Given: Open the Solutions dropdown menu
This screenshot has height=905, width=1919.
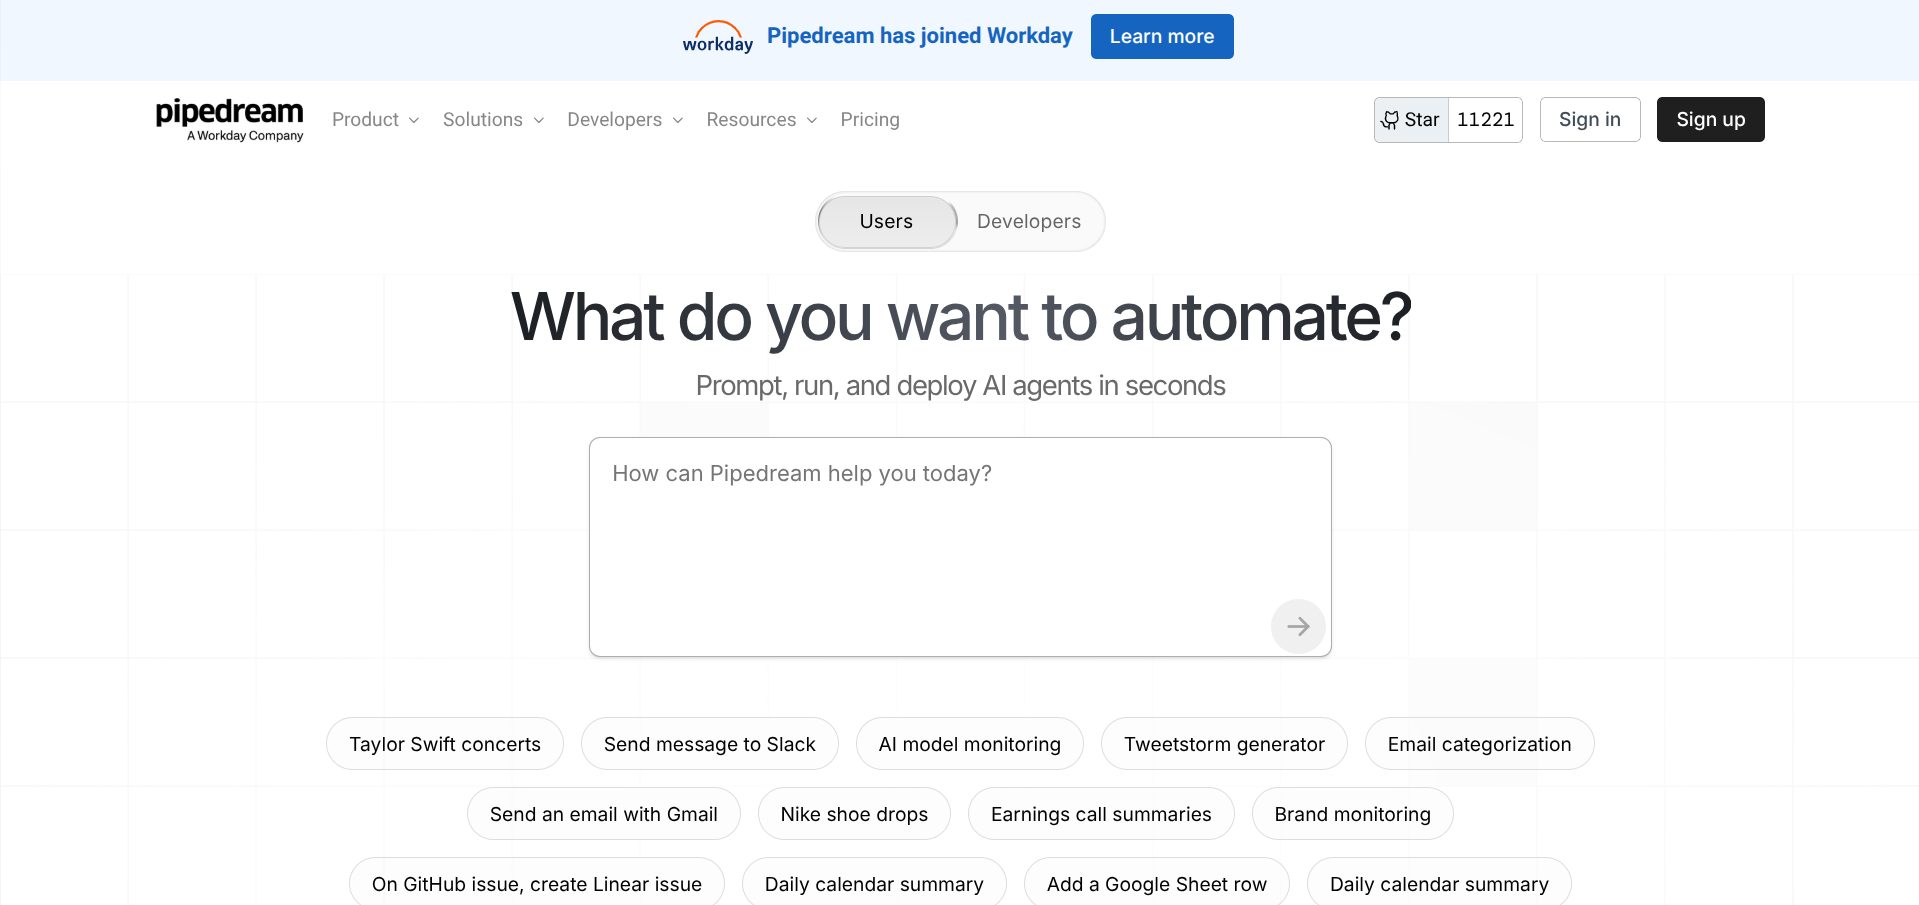Looking at the screenshot, I should point(493,120).
